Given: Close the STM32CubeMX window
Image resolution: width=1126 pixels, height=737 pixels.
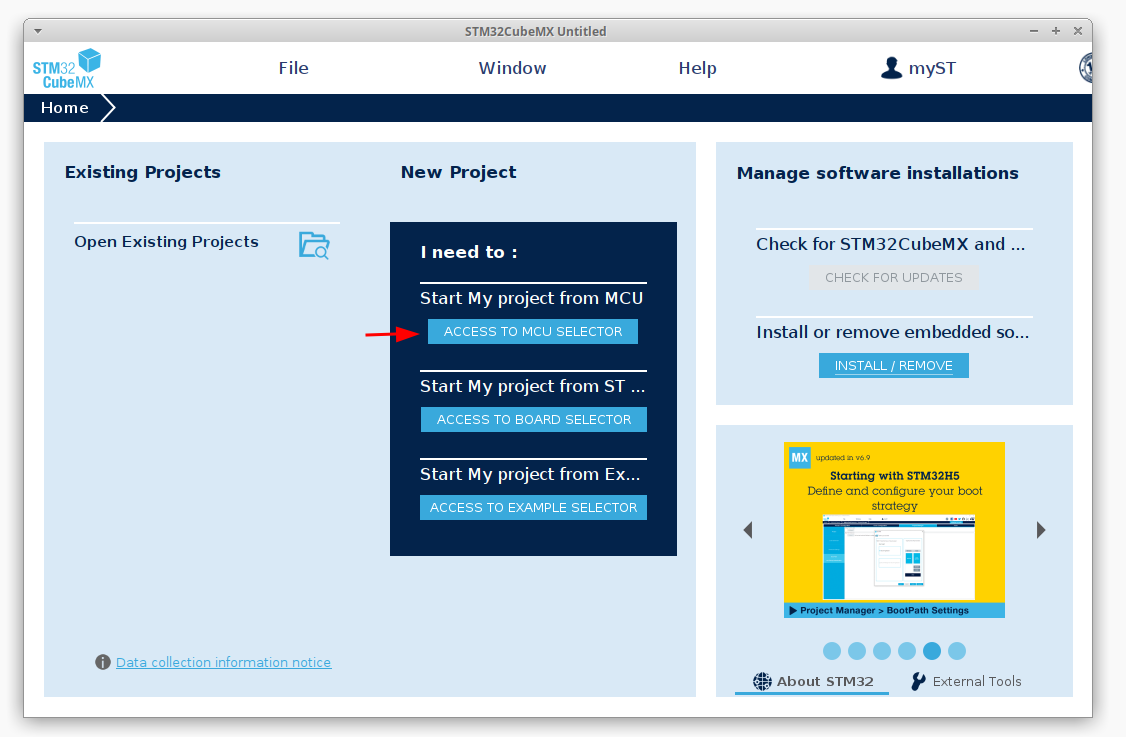Looking at the screenshot, I should click(1078, 31).
